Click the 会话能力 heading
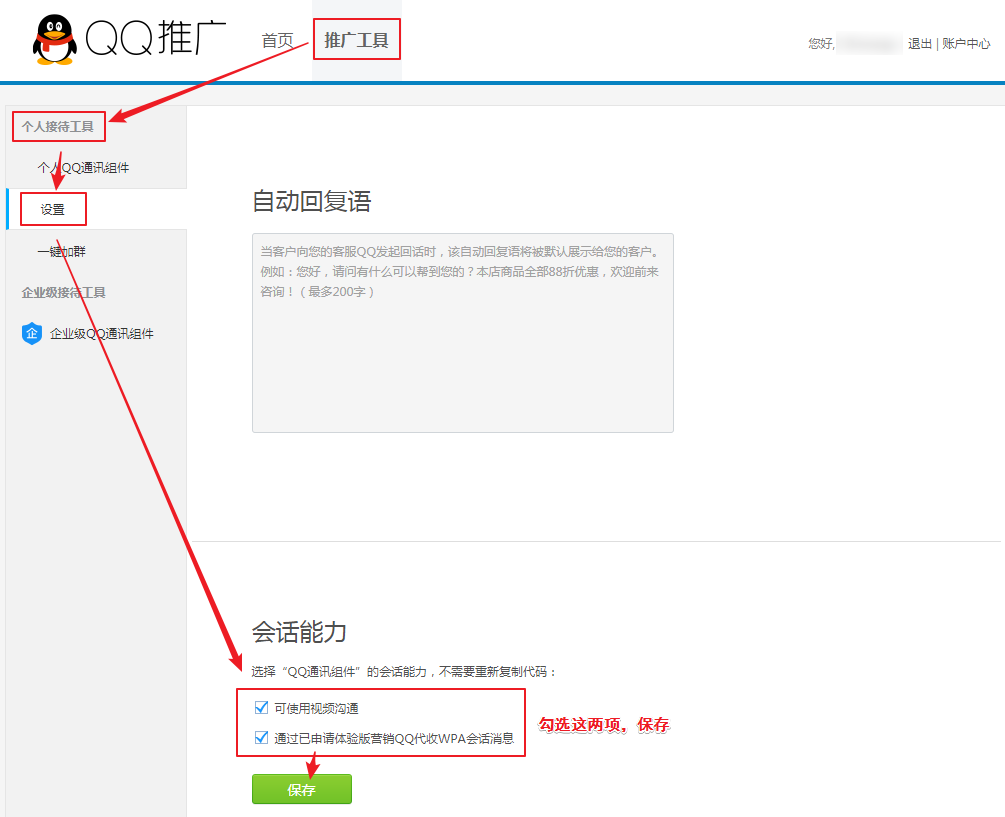Viewport: 1005px width, 817px height. [299, 632]
